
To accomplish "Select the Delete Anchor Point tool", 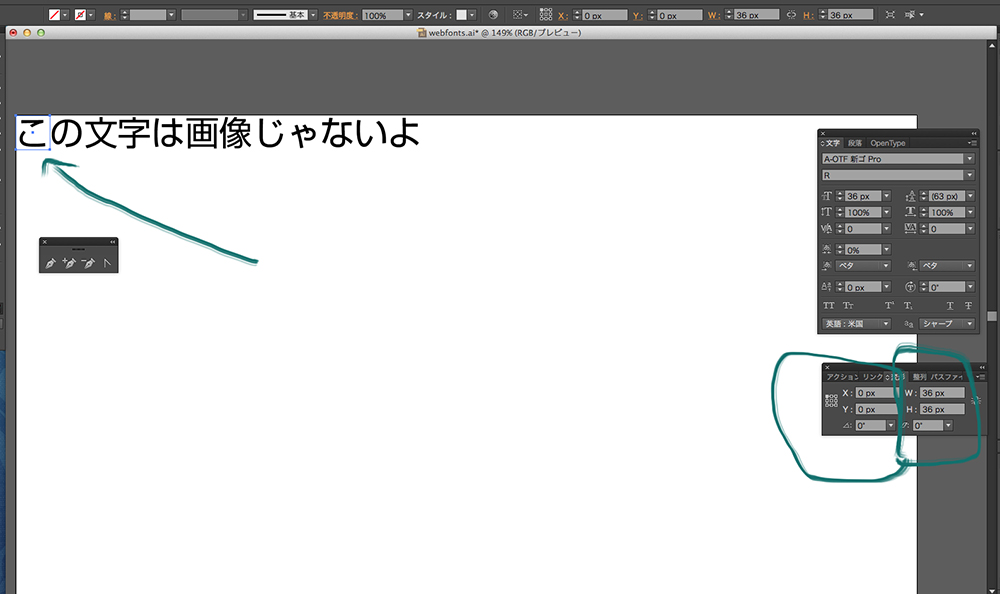I will coord(89,264).
